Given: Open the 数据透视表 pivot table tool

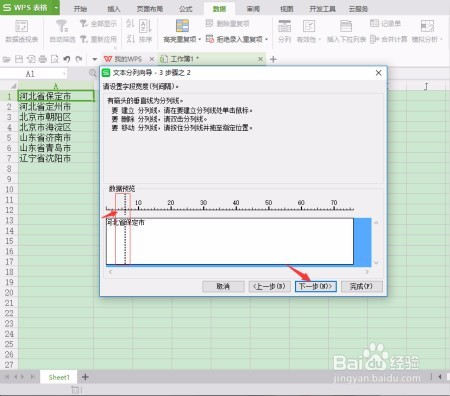Looking at the screenshot, I should (22, 31).
